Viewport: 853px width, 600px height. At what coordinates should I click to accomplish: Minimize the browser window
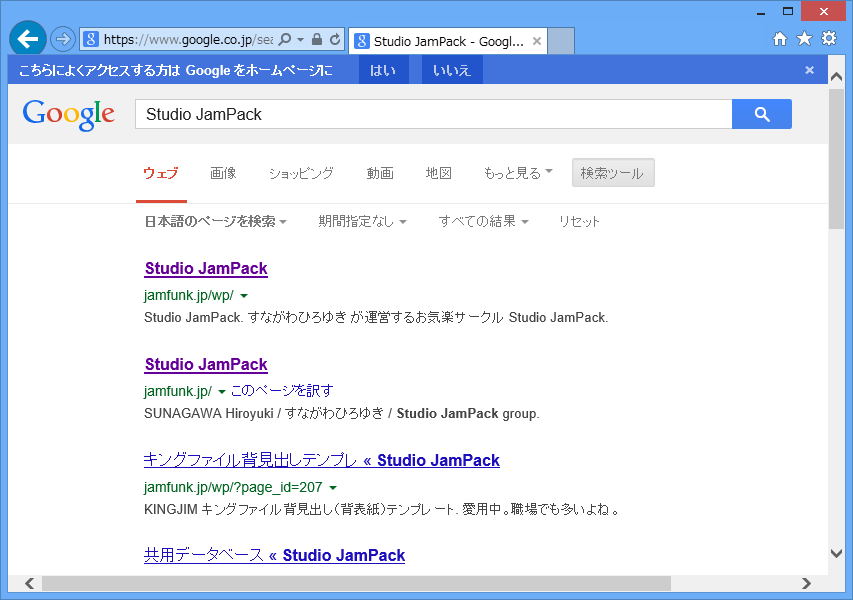pyautogui.click(x=761, y=12)
